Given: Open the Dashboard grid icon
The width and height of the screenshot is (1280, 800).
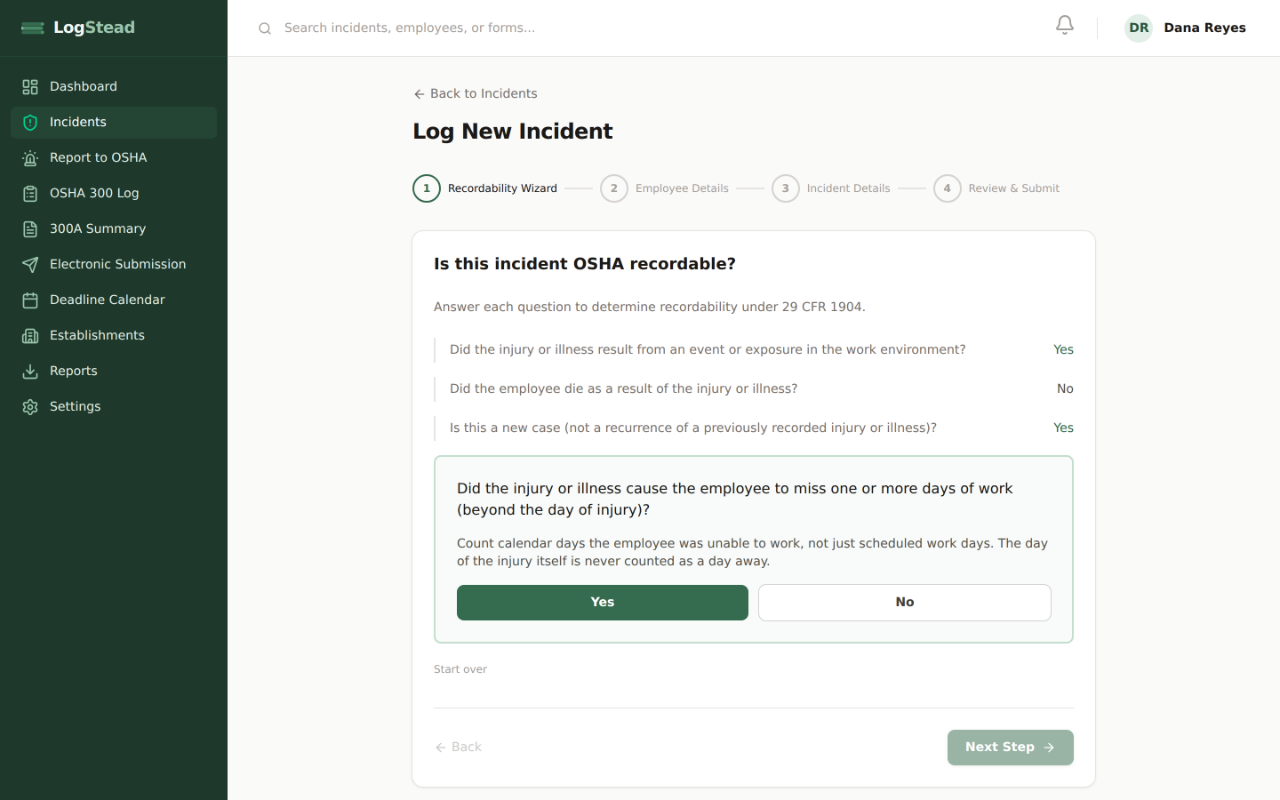Looking at the screenshot, I should (x=30, y=87).
